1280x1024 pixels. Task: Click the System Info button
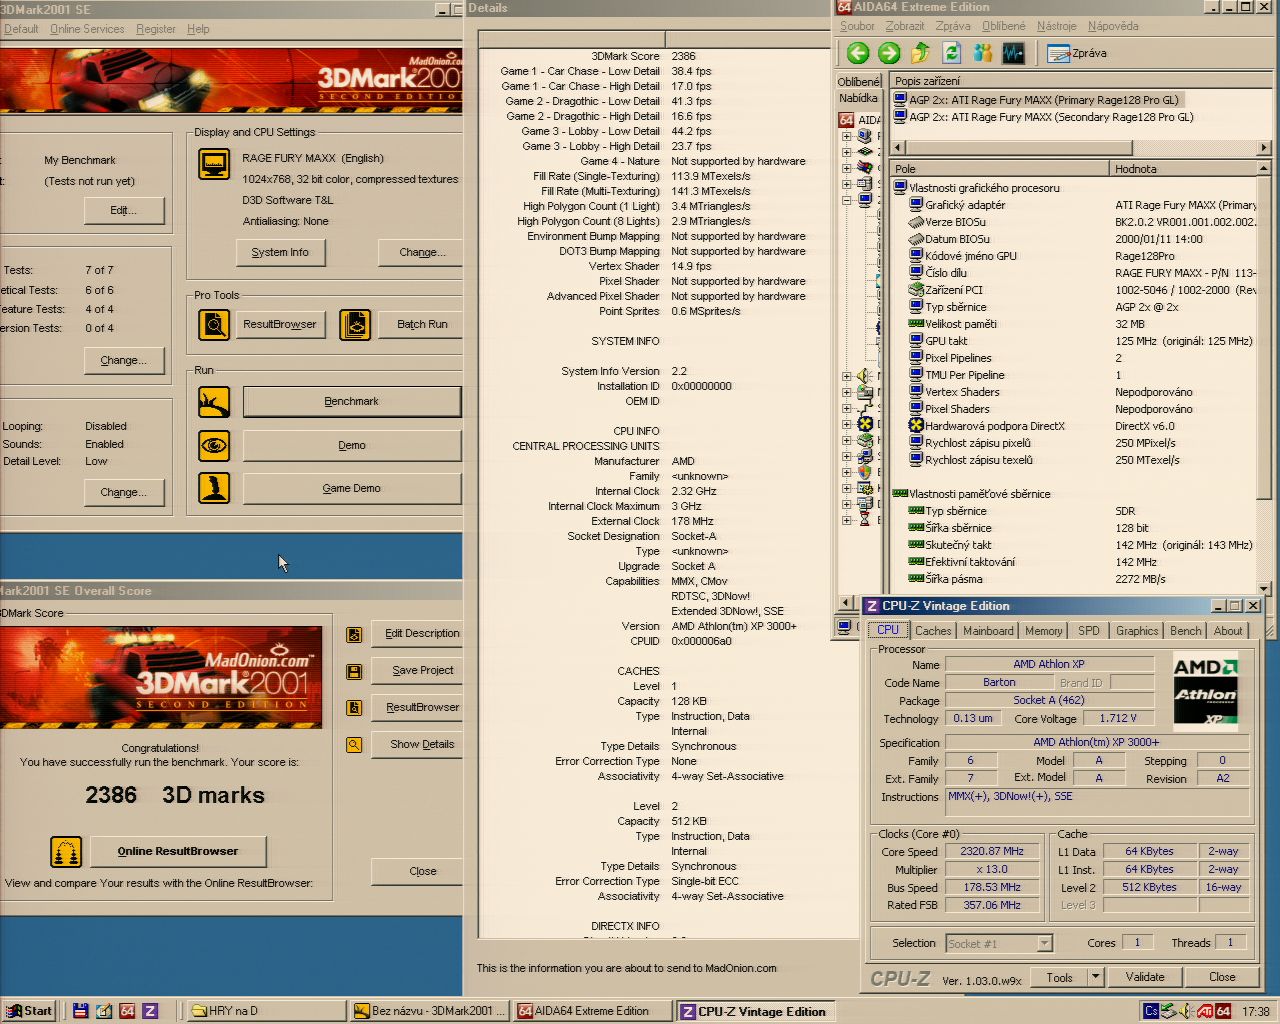click(x=280, y=253)
